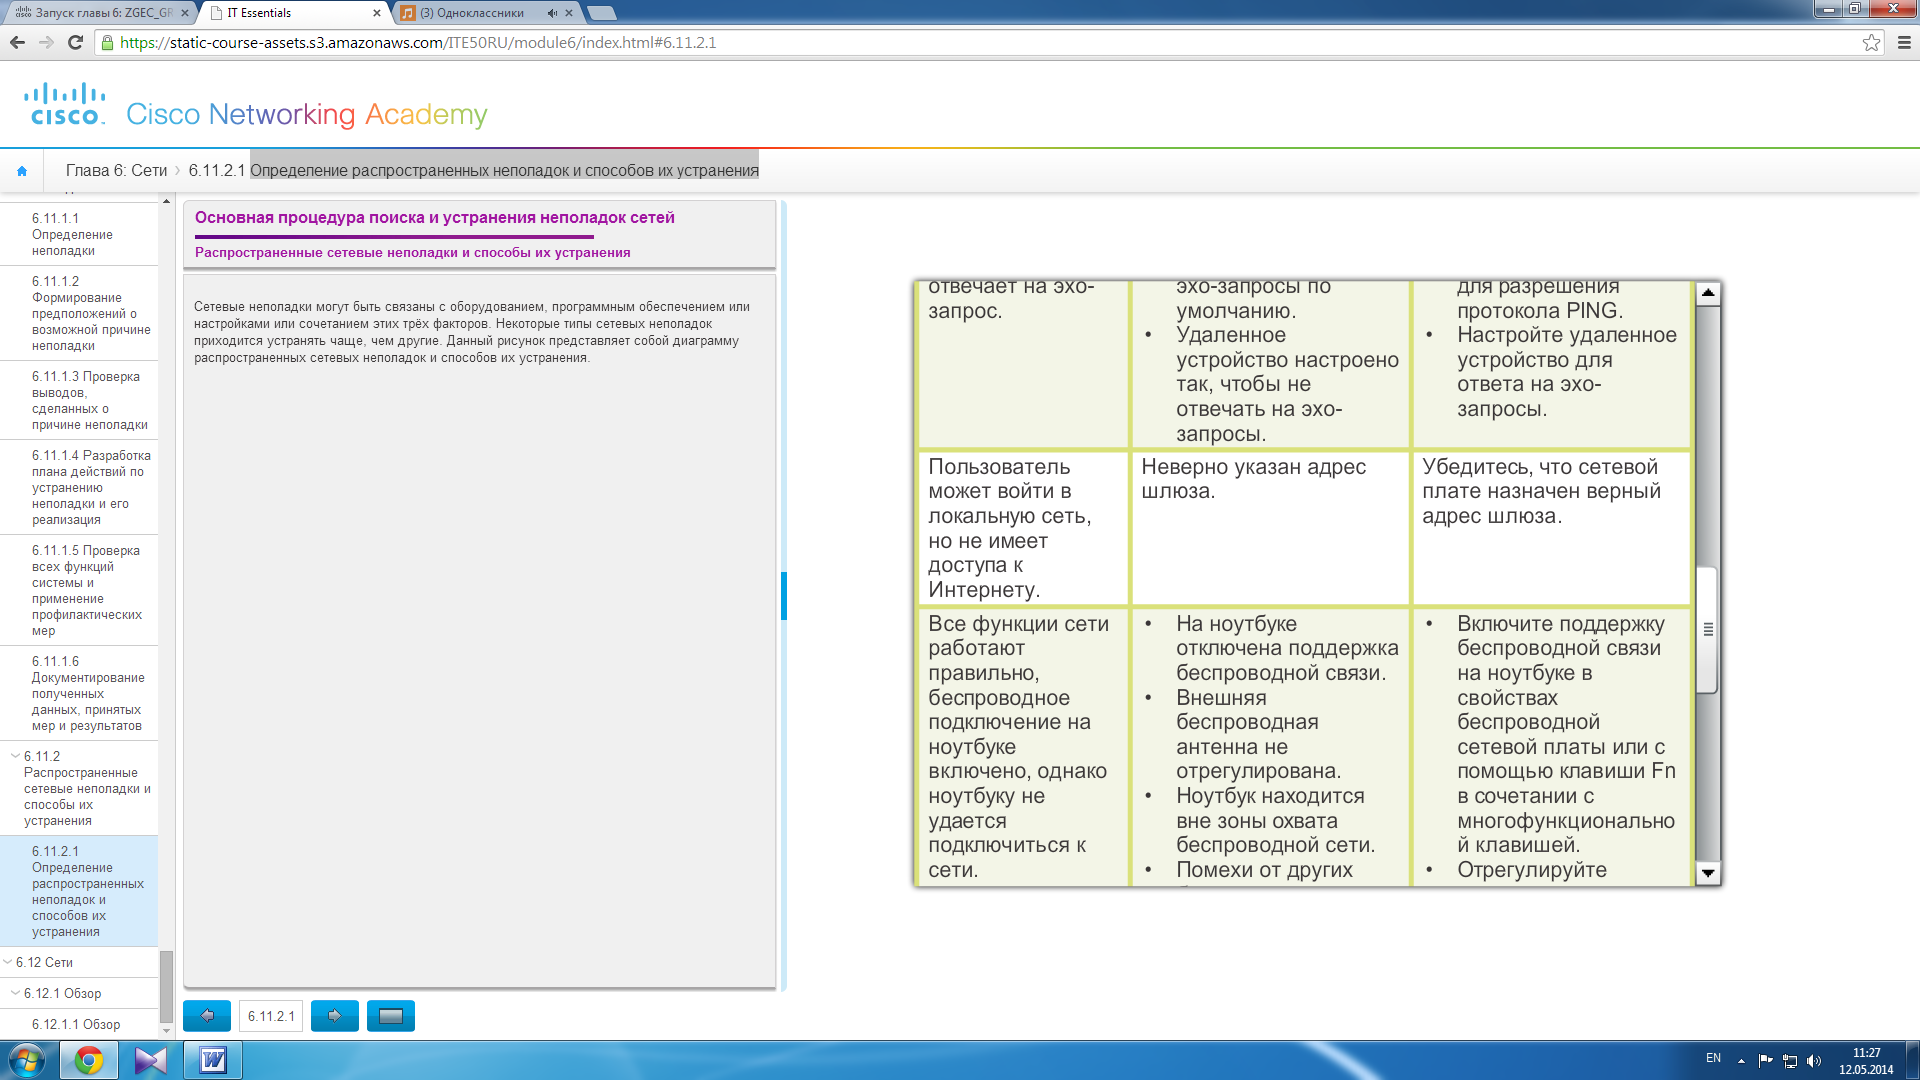The width and height of the screenshot is (1920, 1080).
Task: Click the 6.11.2.1 page number field
Action: tap(271, 1016)
